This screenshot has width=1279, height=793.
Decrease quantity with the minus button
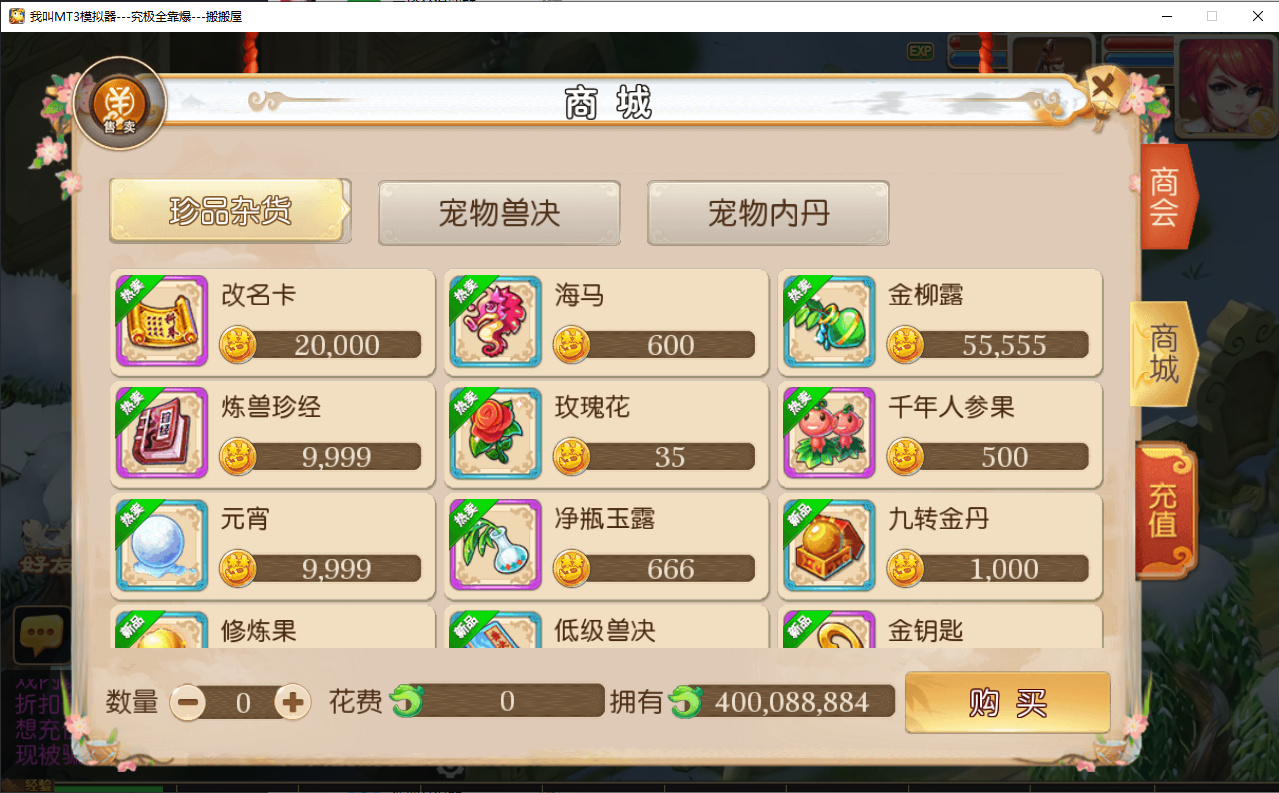188,702
